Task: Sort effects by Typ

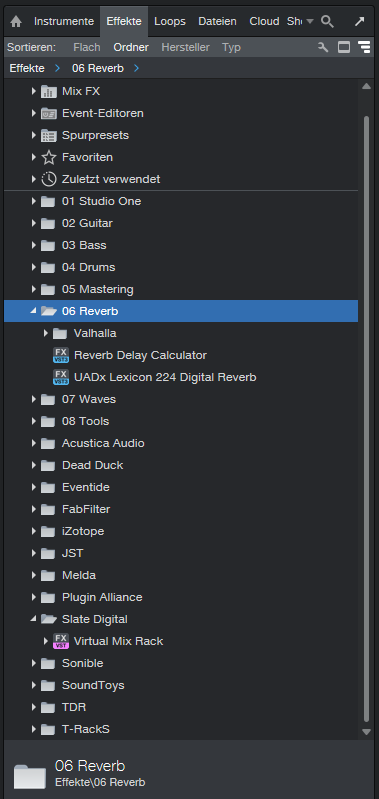Action: point(231,47)
